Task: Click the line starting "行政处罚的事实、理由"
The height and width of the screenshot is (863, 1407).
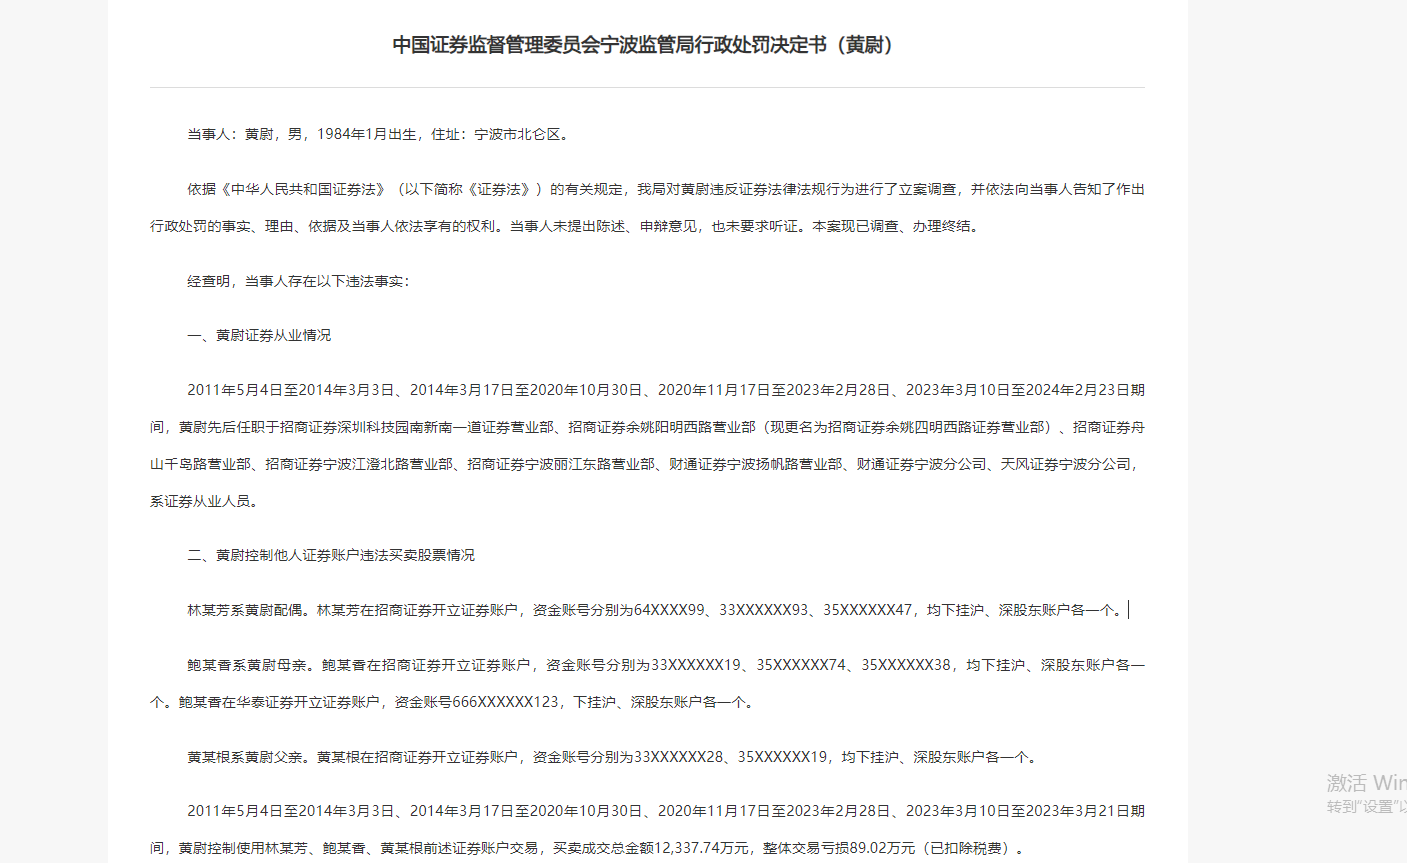Action: pyautogui.click(x=567, y=226)
